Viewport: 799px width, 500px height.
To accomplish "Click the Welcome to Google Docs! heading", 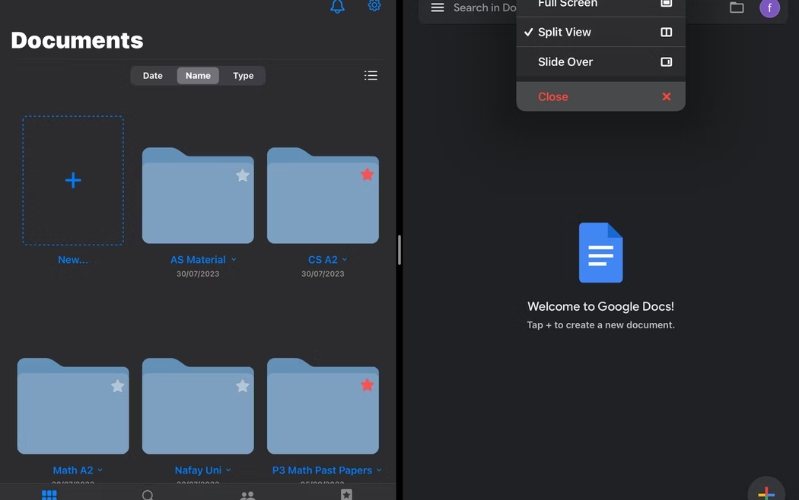I will [x=601, y=306].
